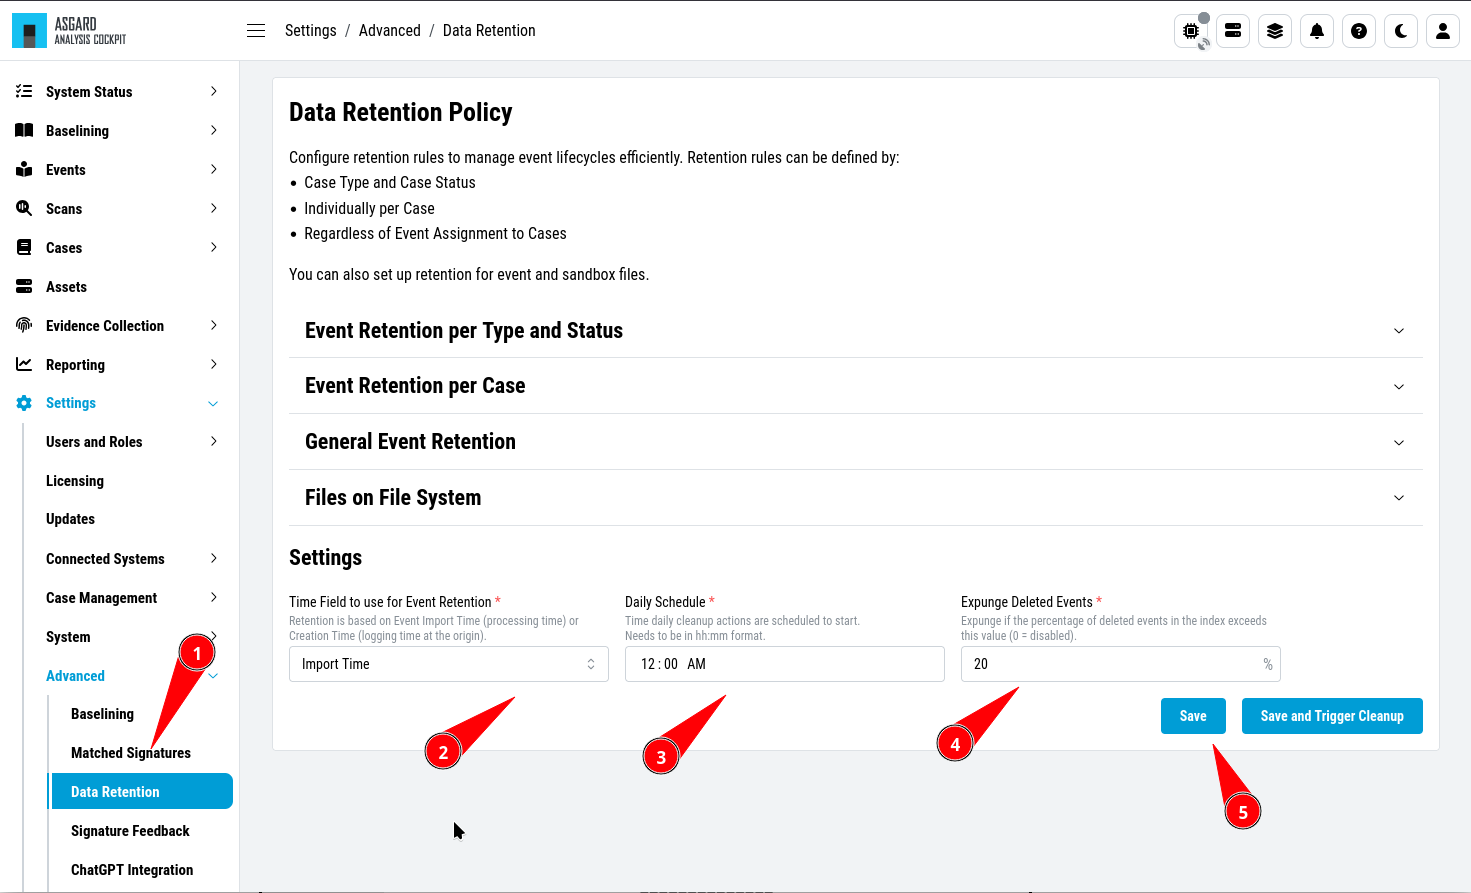Expand the System Status chevron
Screen dimensions: 1471x893
pos(213,91)
